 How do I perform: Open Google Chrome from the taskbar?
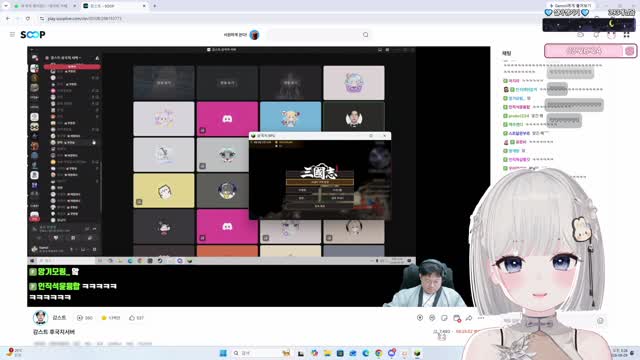click(378, 353)
